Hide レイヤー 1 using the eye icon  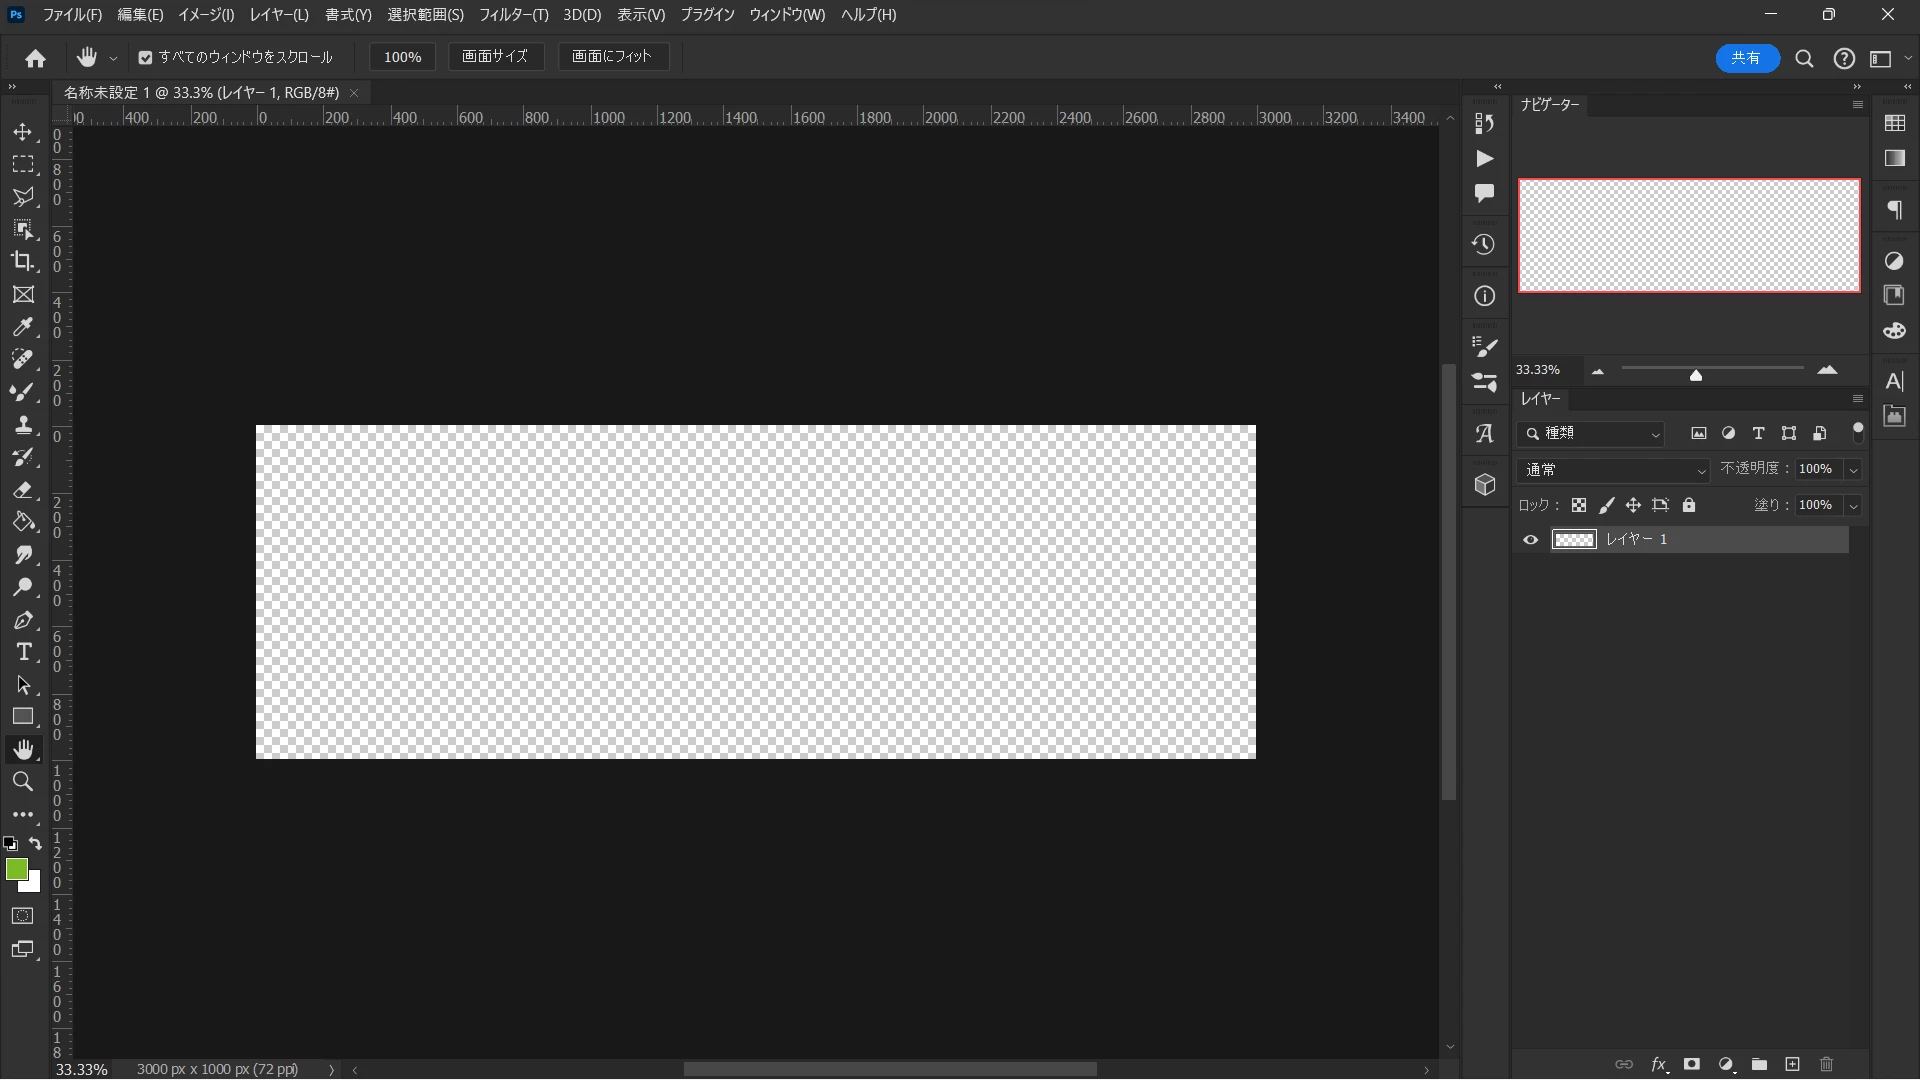1530,540
